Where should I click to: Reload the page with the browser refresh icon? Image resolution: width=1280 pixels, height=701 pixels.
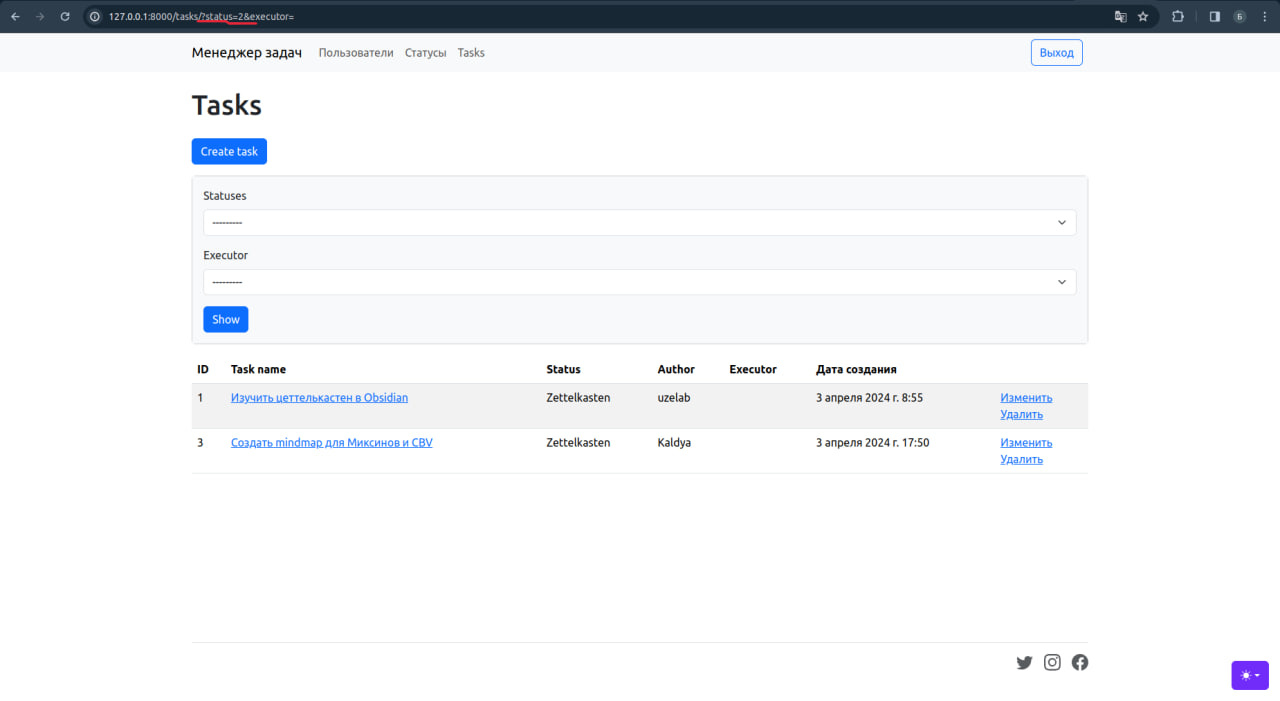click(x=65, y=16)
